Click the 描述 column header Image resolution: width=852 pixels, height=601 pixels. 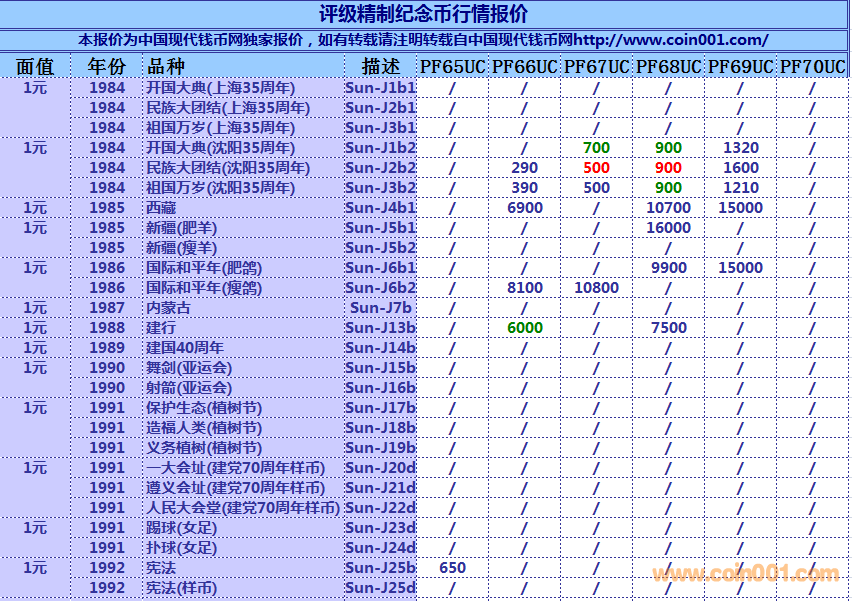pos(380,67)
